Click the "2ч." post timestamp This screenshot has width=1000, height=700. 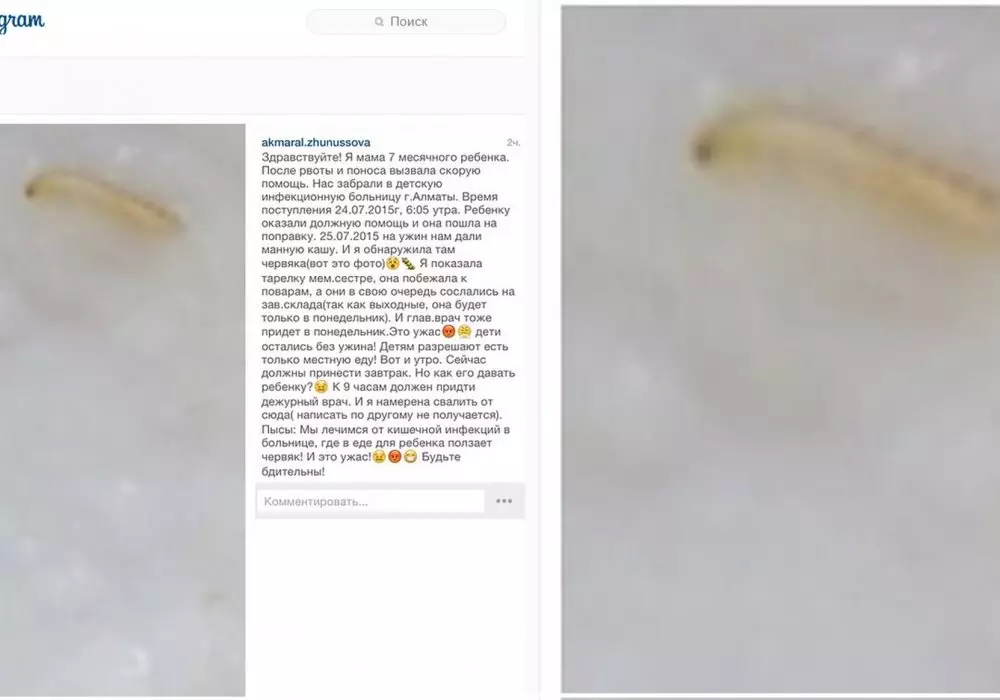tap(513, 143)
